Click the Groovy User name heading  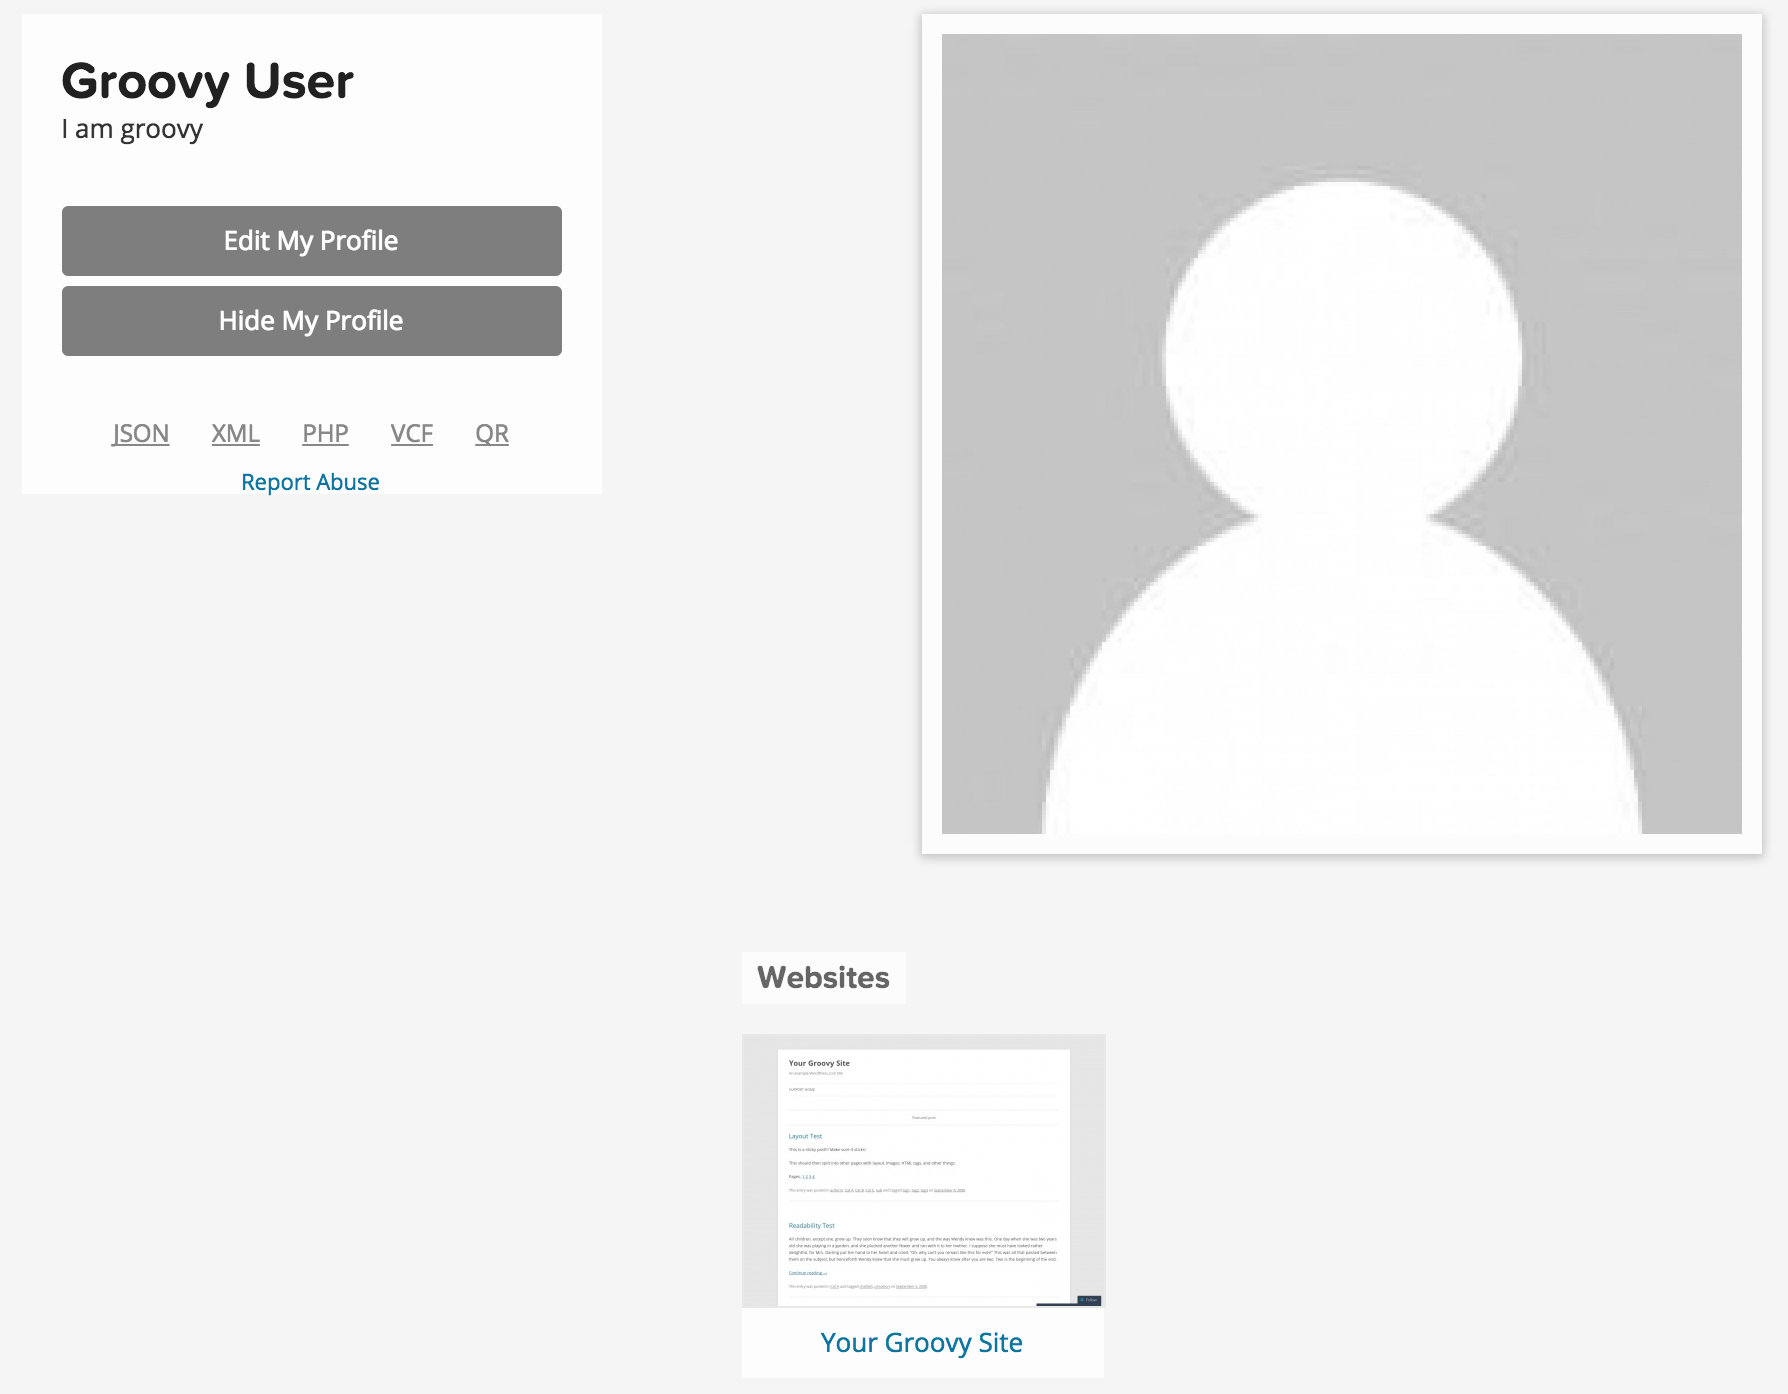[207, 81]
